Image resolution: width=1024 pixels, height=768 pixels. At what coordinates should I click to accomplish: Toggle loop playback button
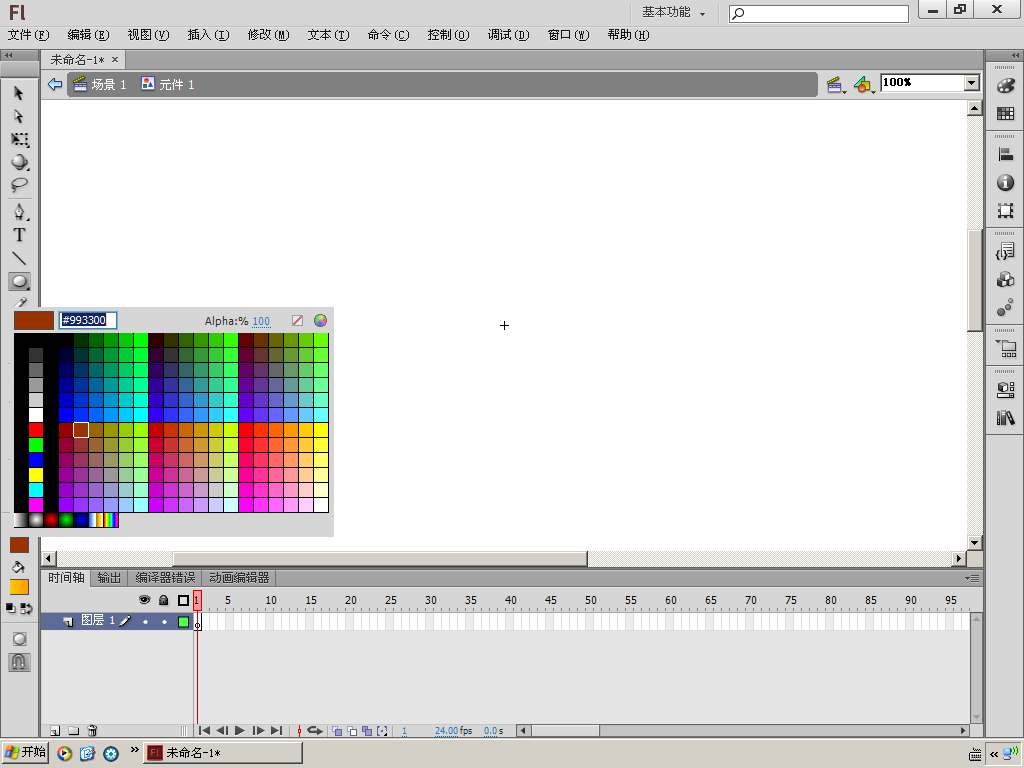[315, 731]
